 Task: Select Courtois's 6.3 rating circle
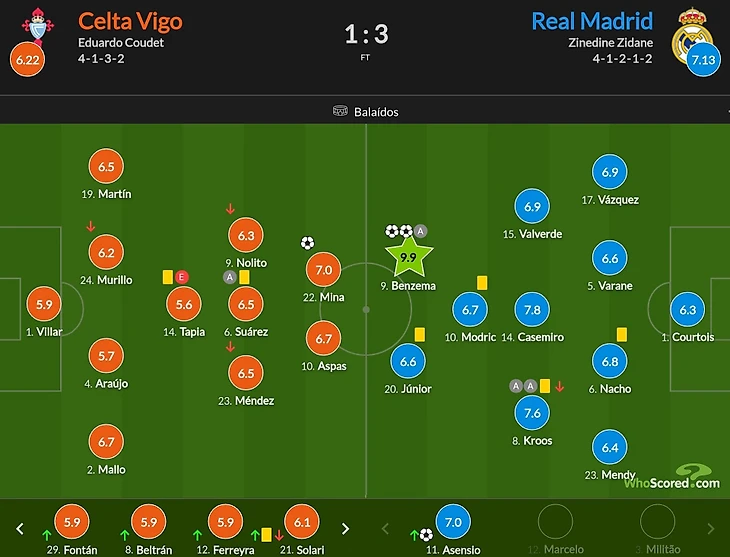point(688,310)
